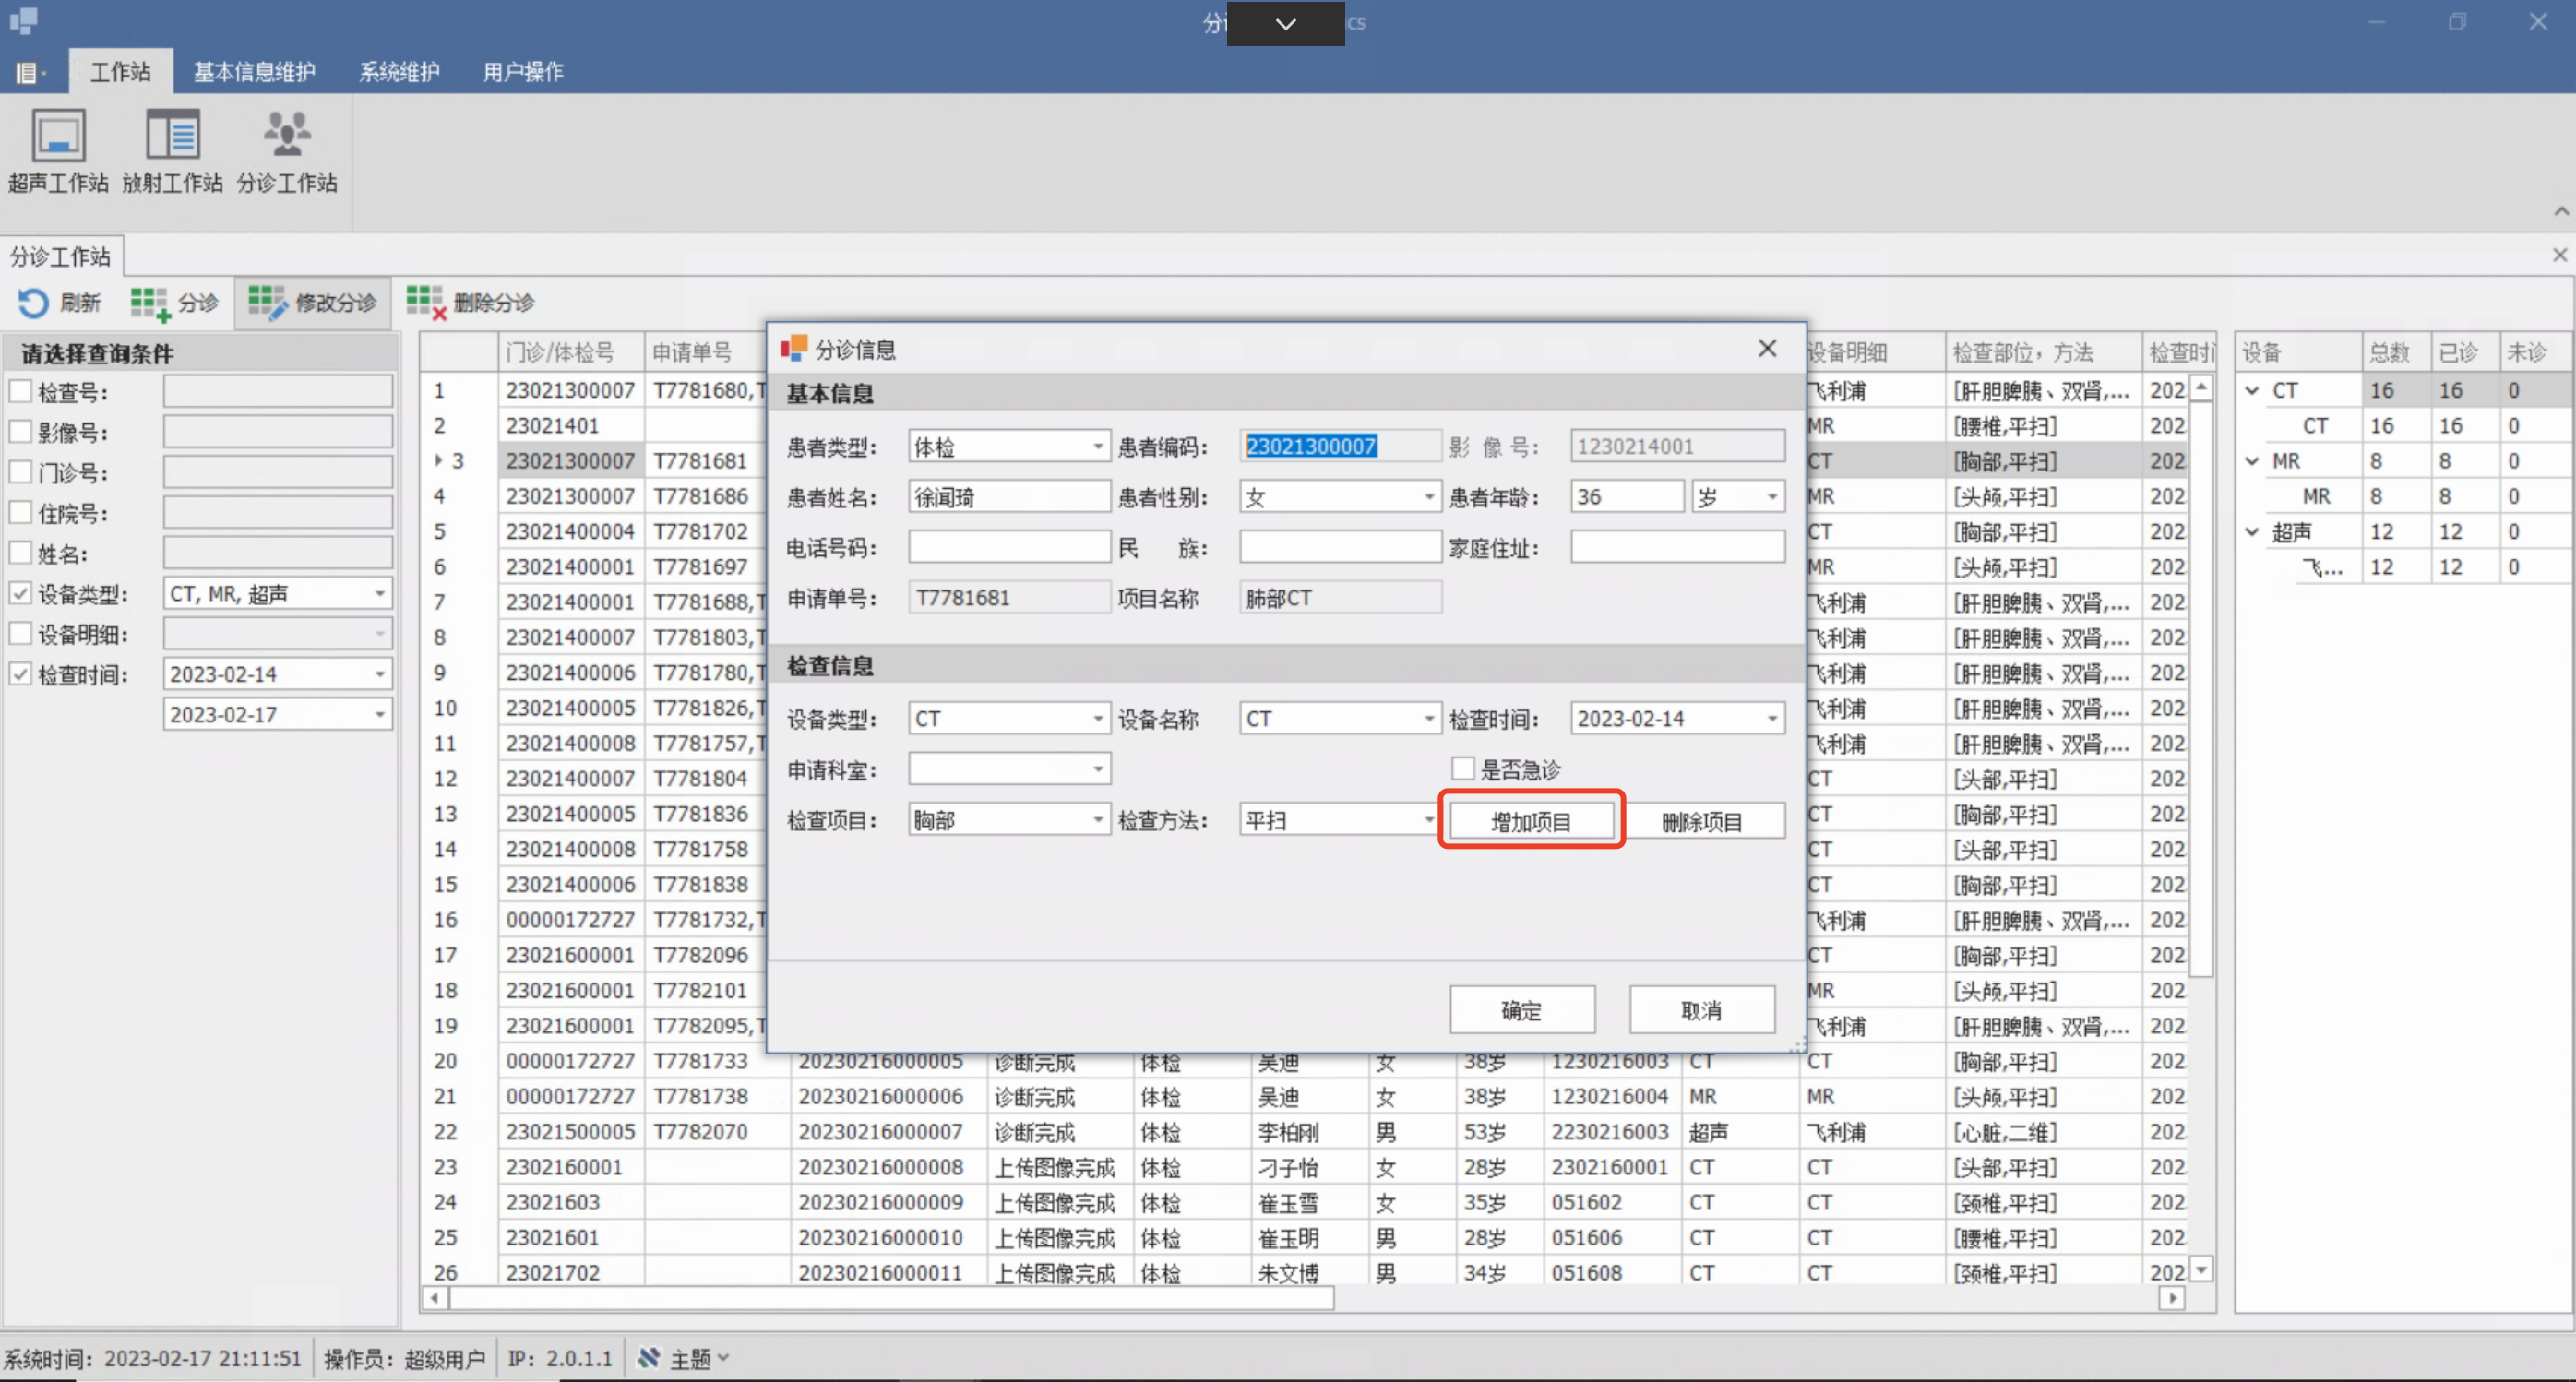Image resolution: width=2576 pixels, height=1382 pixels.
Task: Click the 门诊/体检号 column header
Action: [x=571, y=352]
